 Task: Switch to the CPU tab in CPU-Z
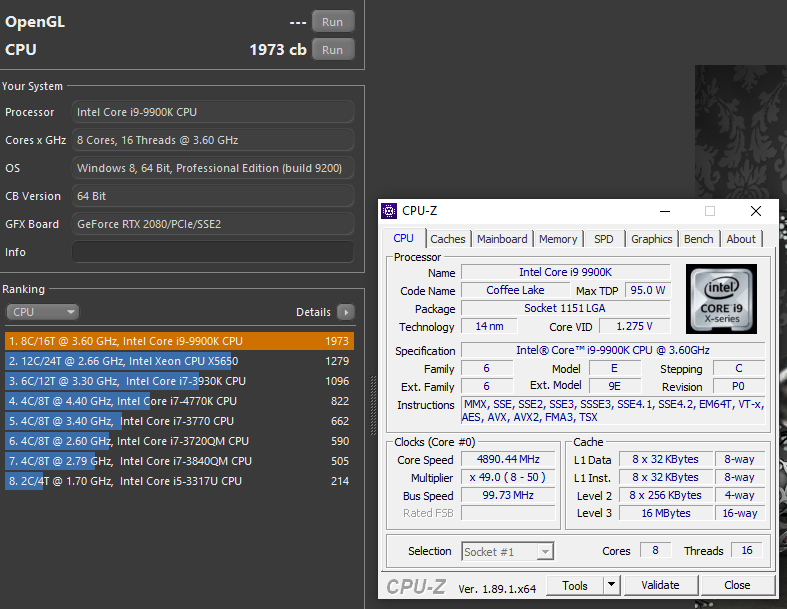[404, 238]
